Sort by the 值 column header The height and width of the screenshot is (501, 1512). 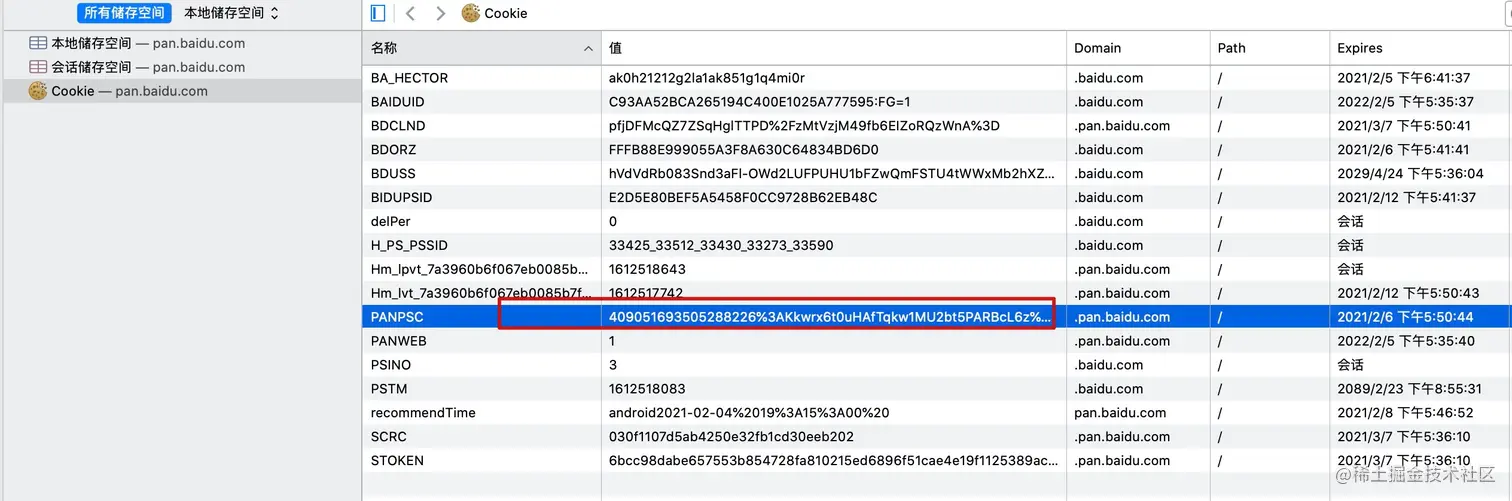pyautogui.click(x=834, y=48)
